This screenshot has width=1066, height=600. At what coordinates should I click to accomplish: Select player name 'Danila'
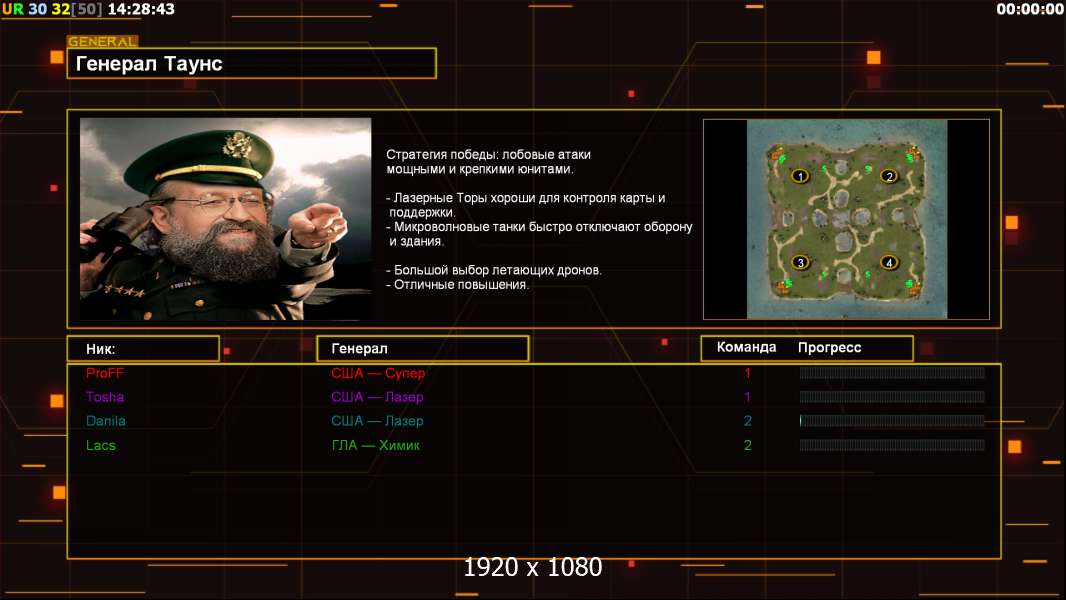click(105, 421)
